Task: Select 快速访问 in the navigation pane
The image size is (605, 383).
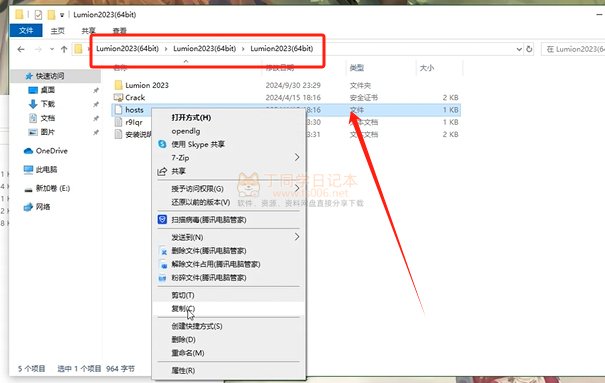Action: click(x=50, y=76)
